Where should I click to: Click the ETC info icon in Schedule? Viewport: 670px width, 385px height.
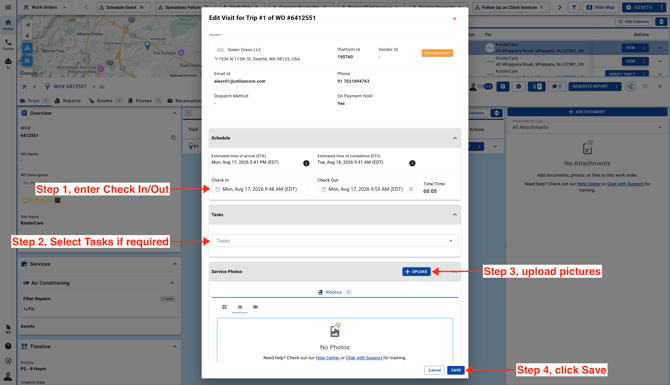(412, 163)
